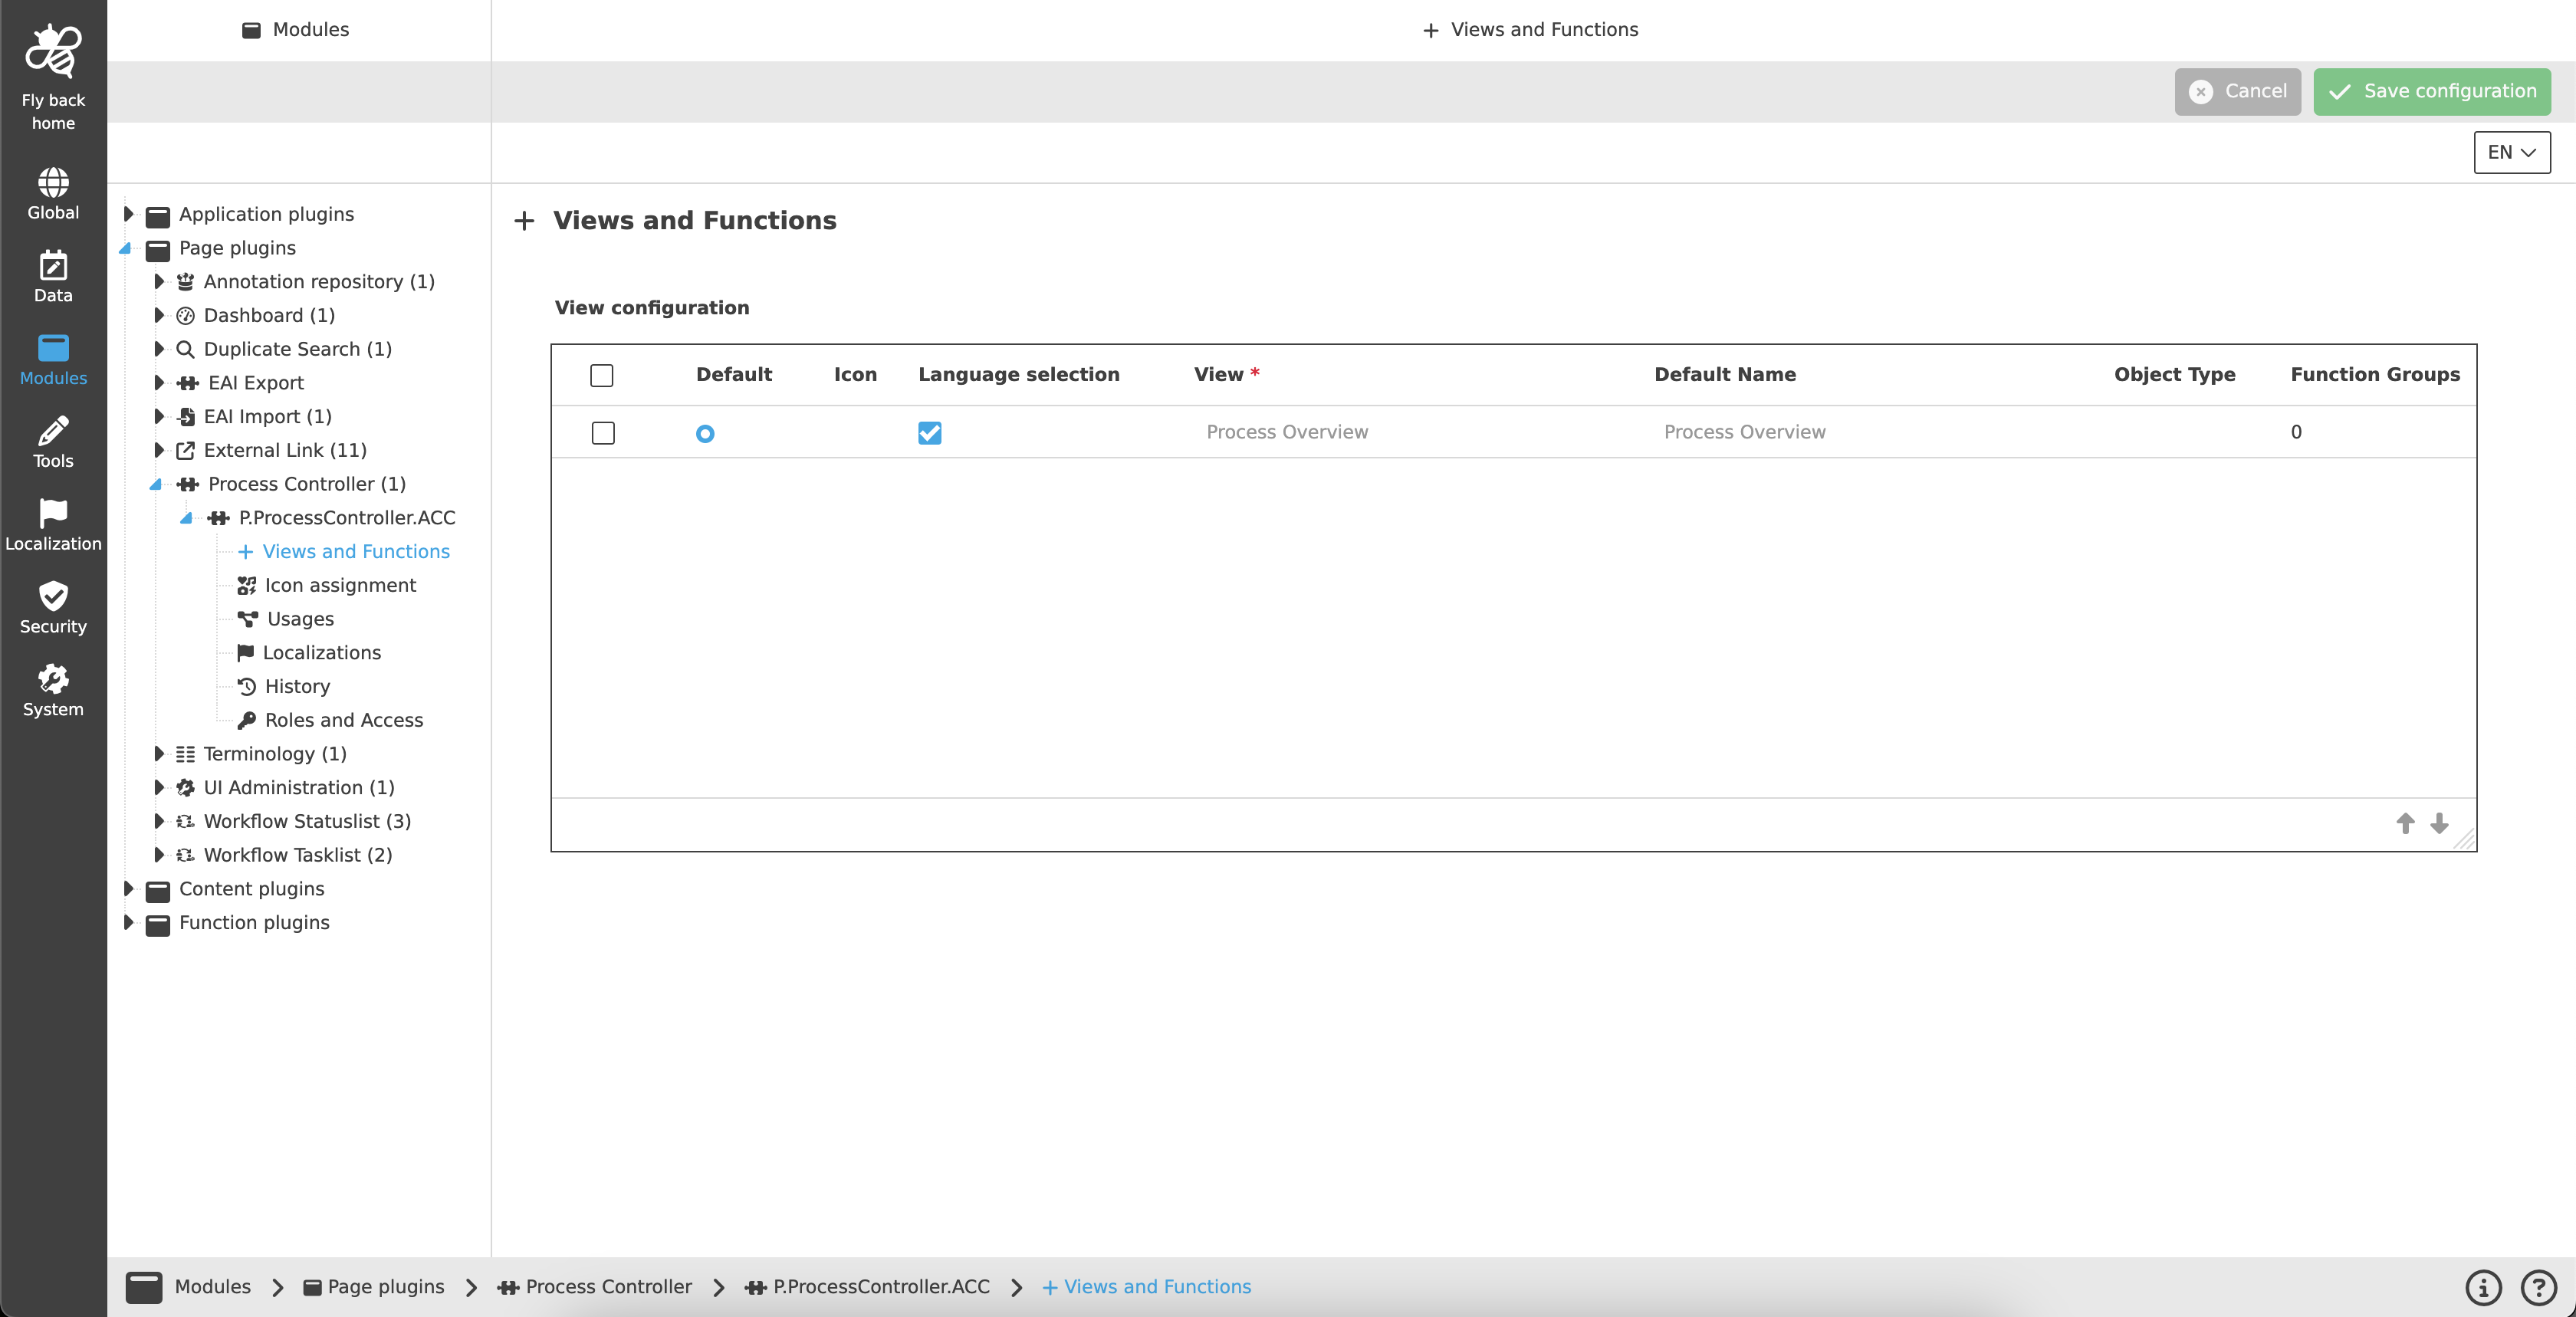Select the System section icon
This screenshot has width=2576, height=1317.
pos(53,685)
